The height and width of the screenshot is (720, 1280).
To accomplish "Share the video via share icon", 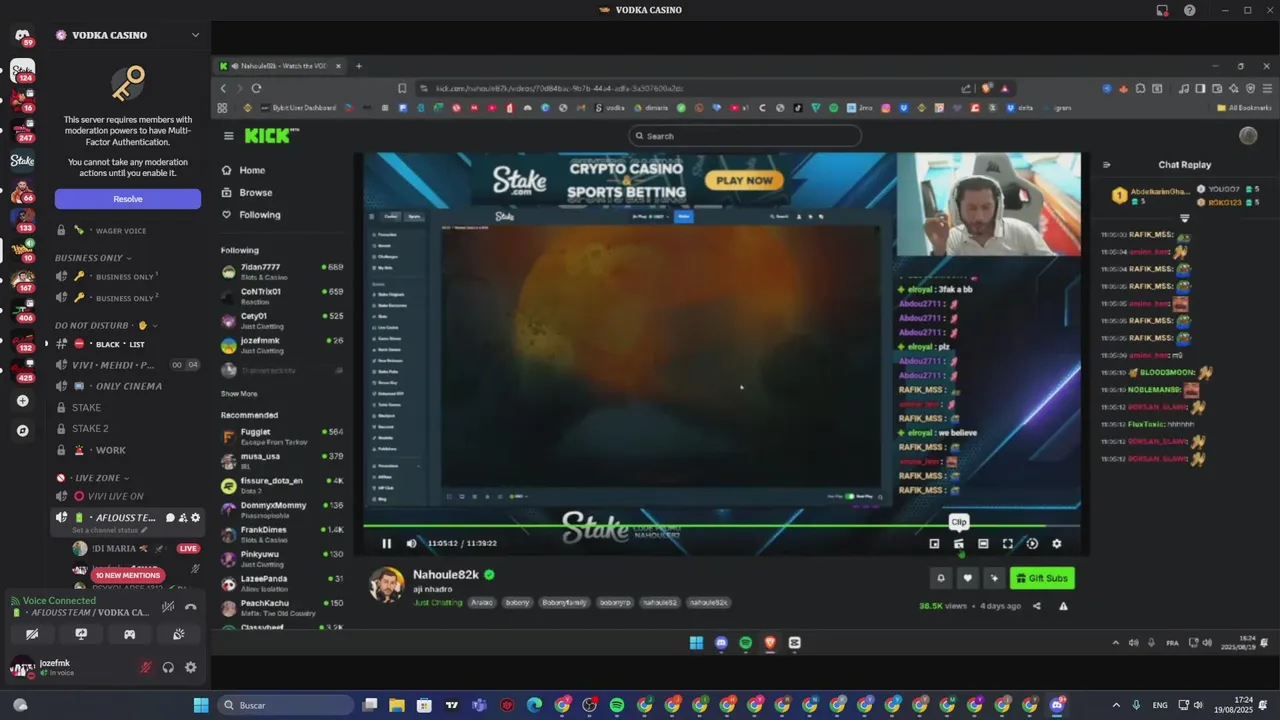I will (x=1037, y=606).
